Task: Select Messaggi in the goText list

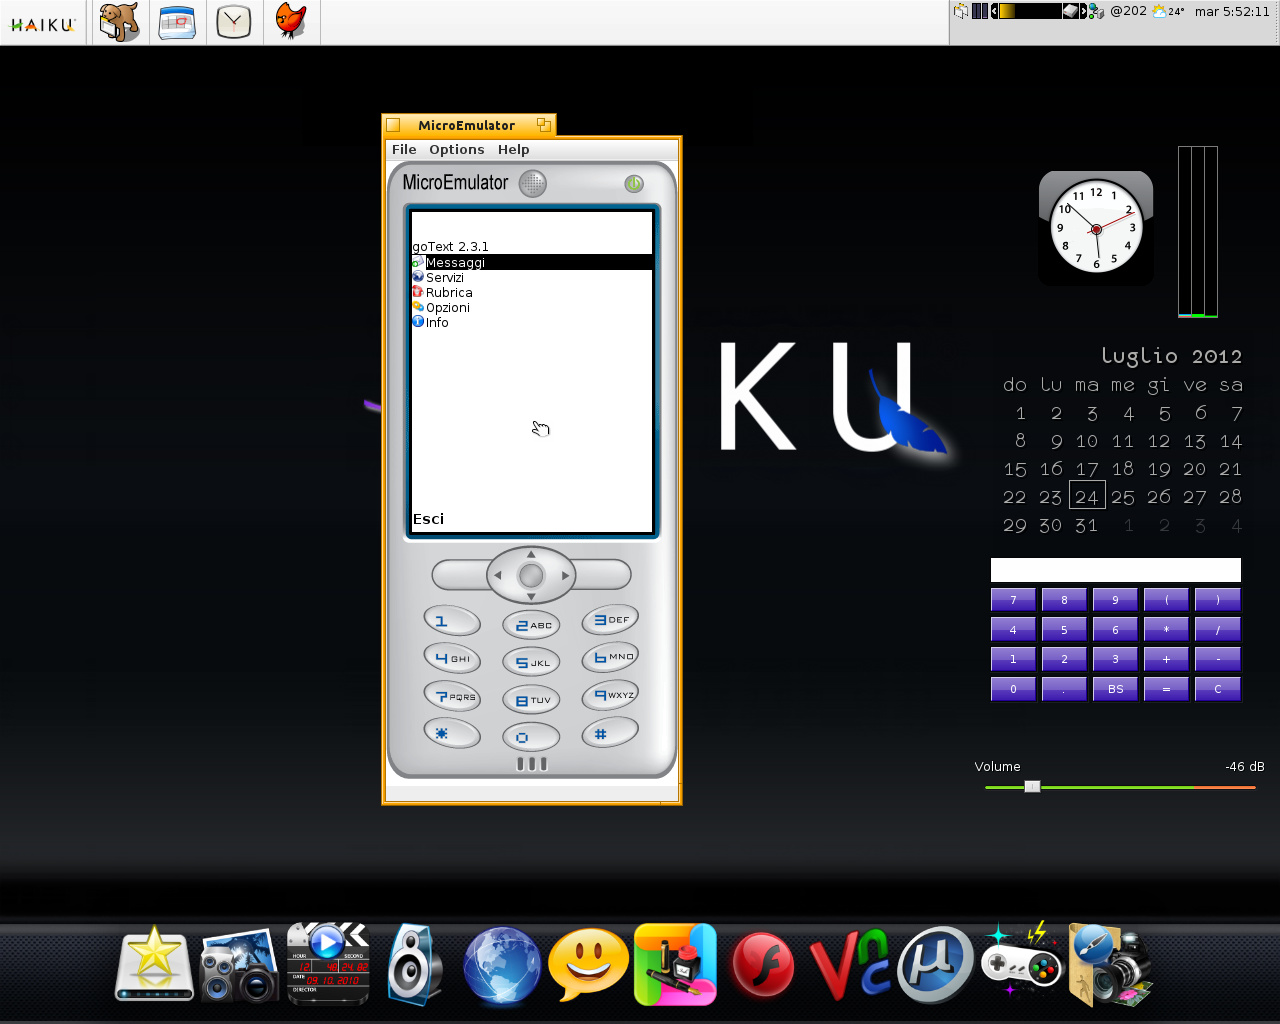Action: (532, 262)
